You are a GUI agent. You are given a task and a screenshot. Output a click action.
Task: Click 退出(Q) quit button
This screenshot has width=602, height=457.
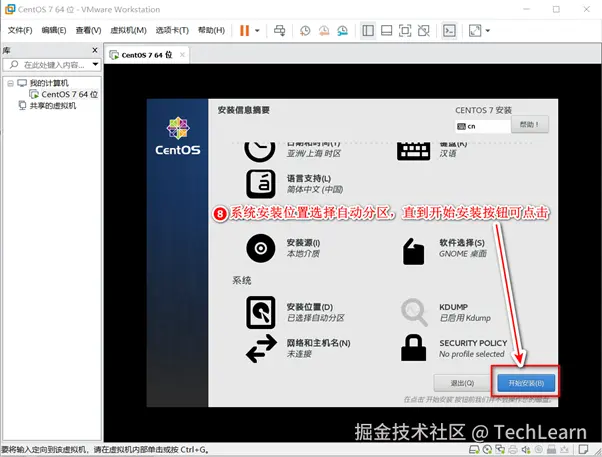(x=462, y=383)
